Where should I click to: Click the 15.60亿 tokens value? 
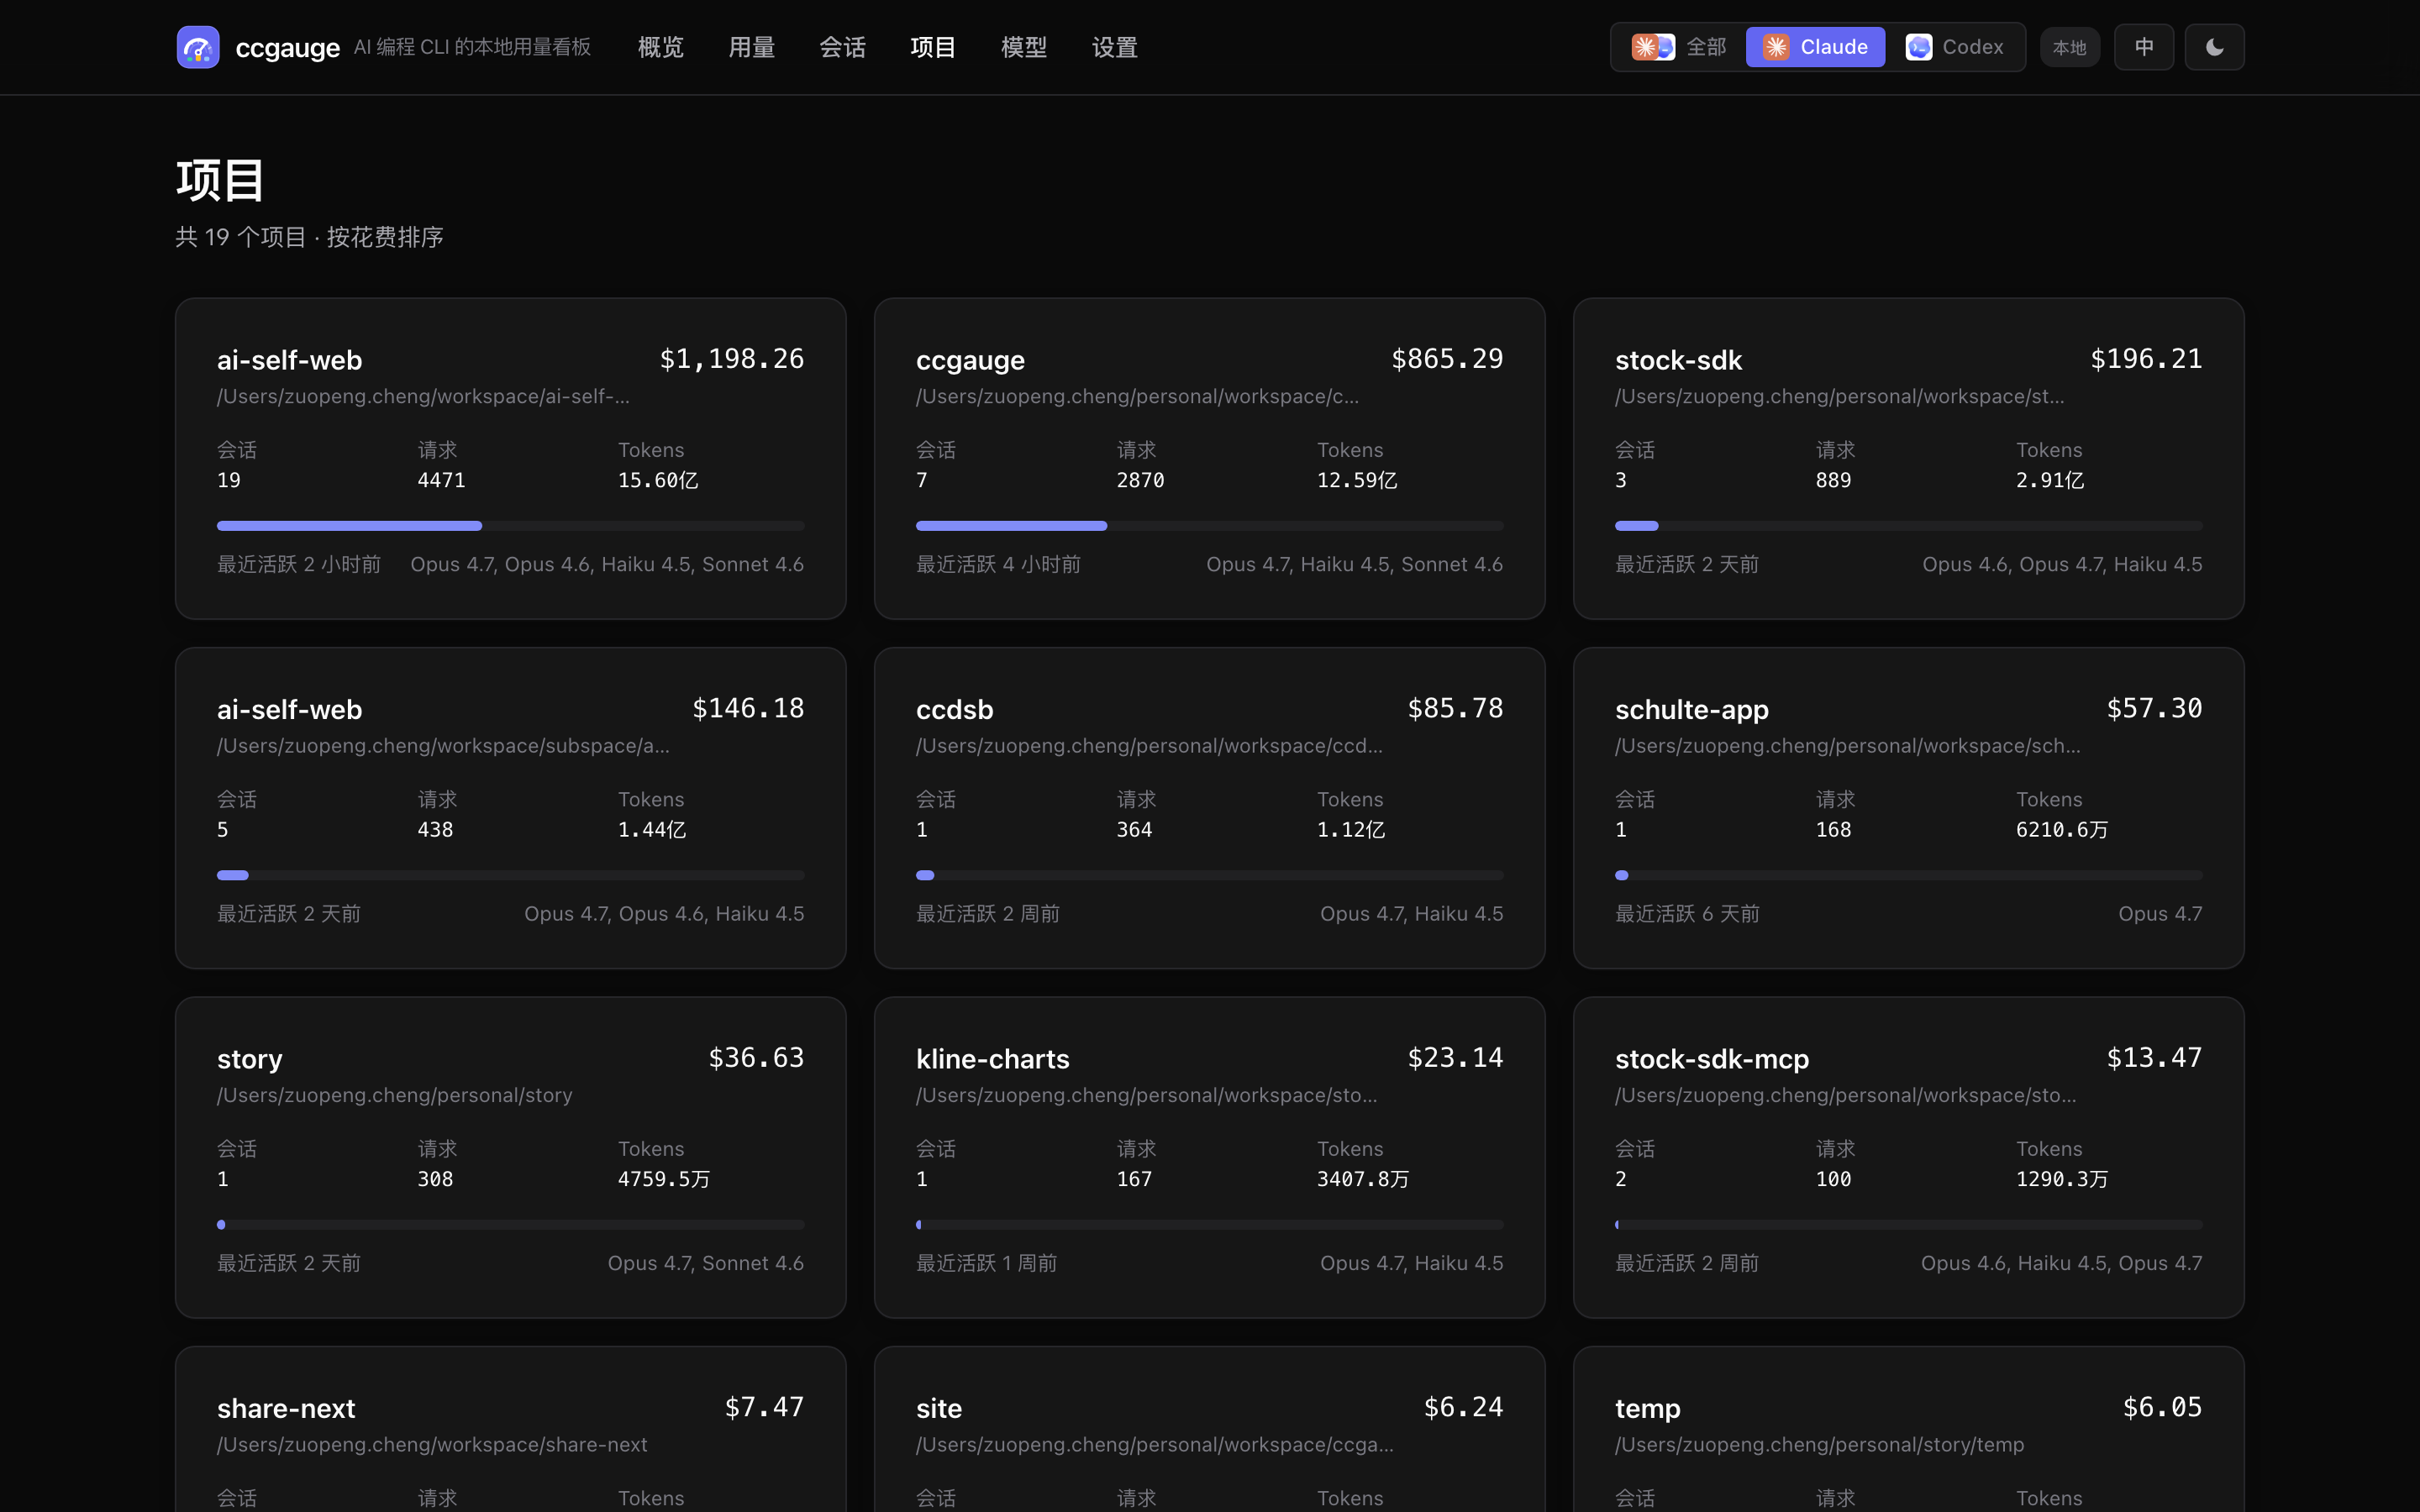(658, 480)
